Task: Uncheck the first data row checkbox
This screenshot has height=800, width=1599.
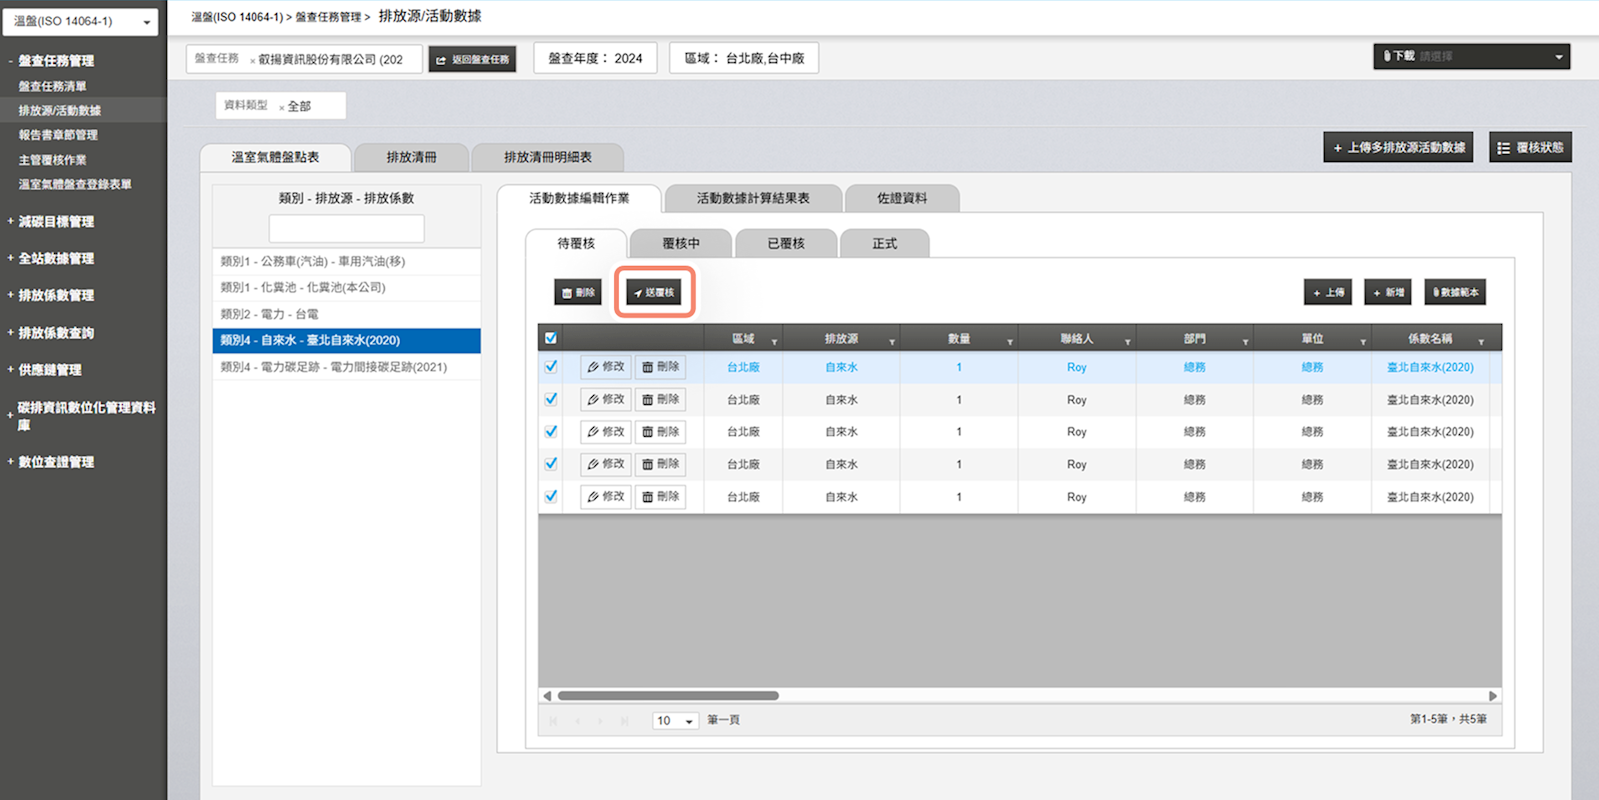Action: pyautogui.click(x=551, y=367)
